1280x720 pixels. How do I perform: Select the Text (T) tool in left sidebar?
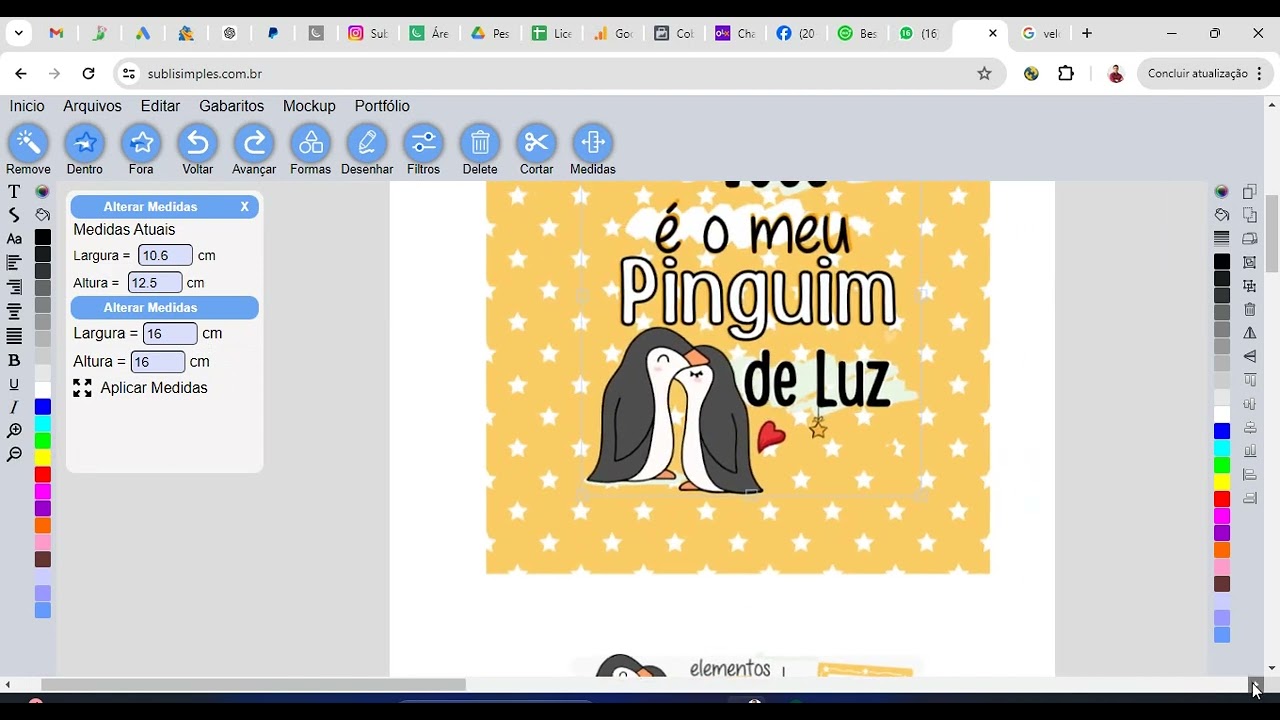pos(14,191)
